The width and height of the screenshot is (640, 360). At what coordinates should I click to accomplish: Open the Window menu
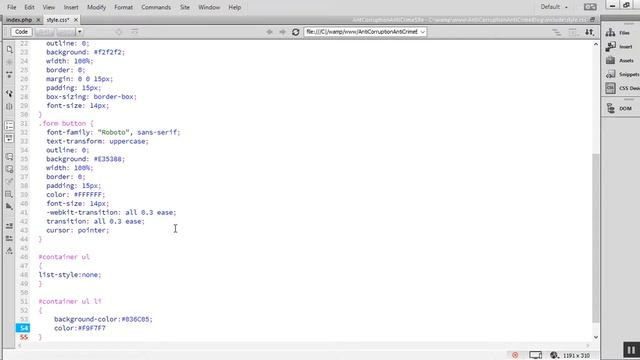click(209, 7)
